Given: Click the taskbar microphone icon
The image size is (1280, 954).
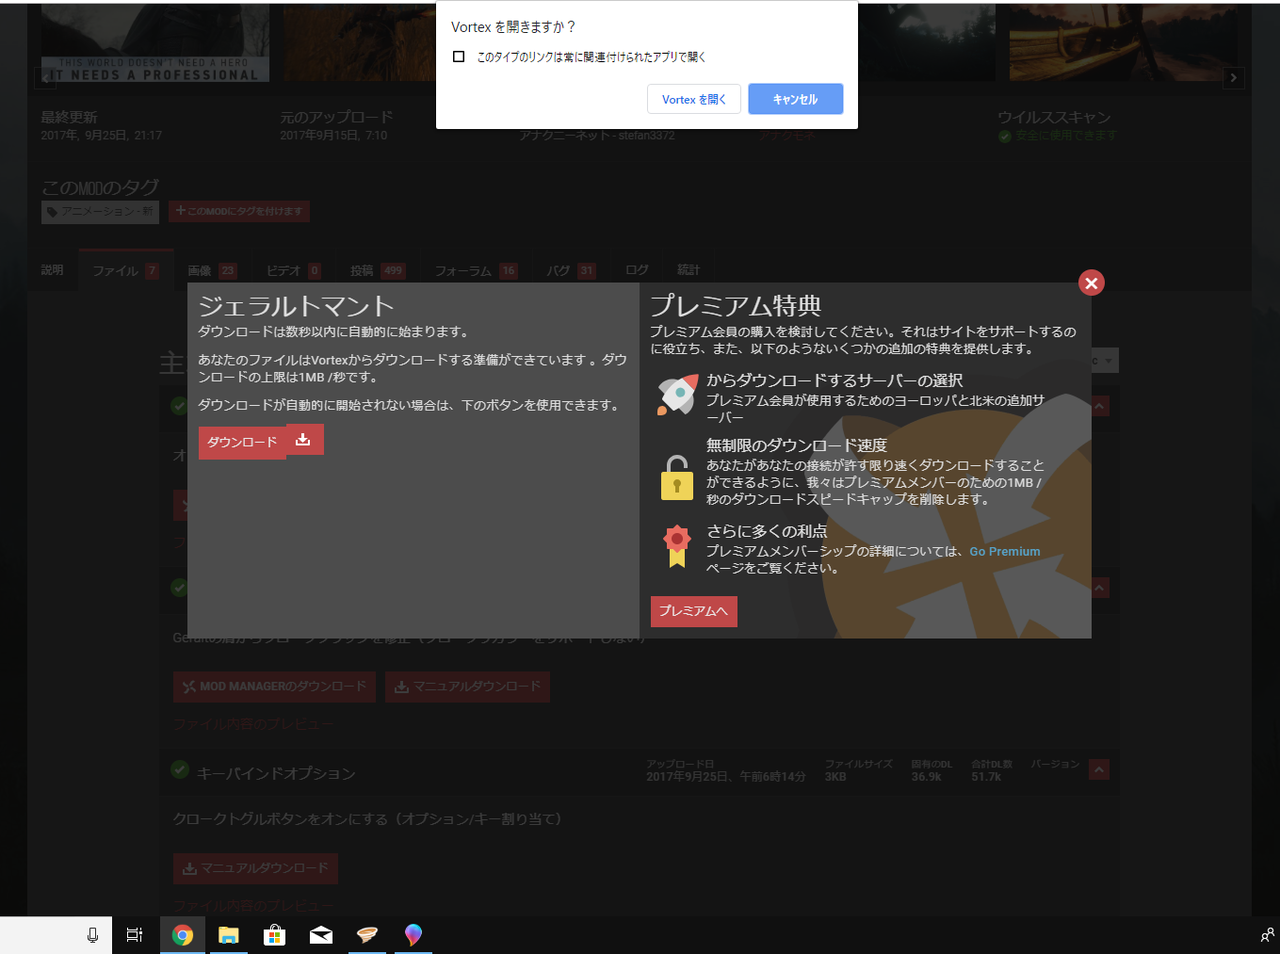Looking at the screenshot, I should 92,935.
